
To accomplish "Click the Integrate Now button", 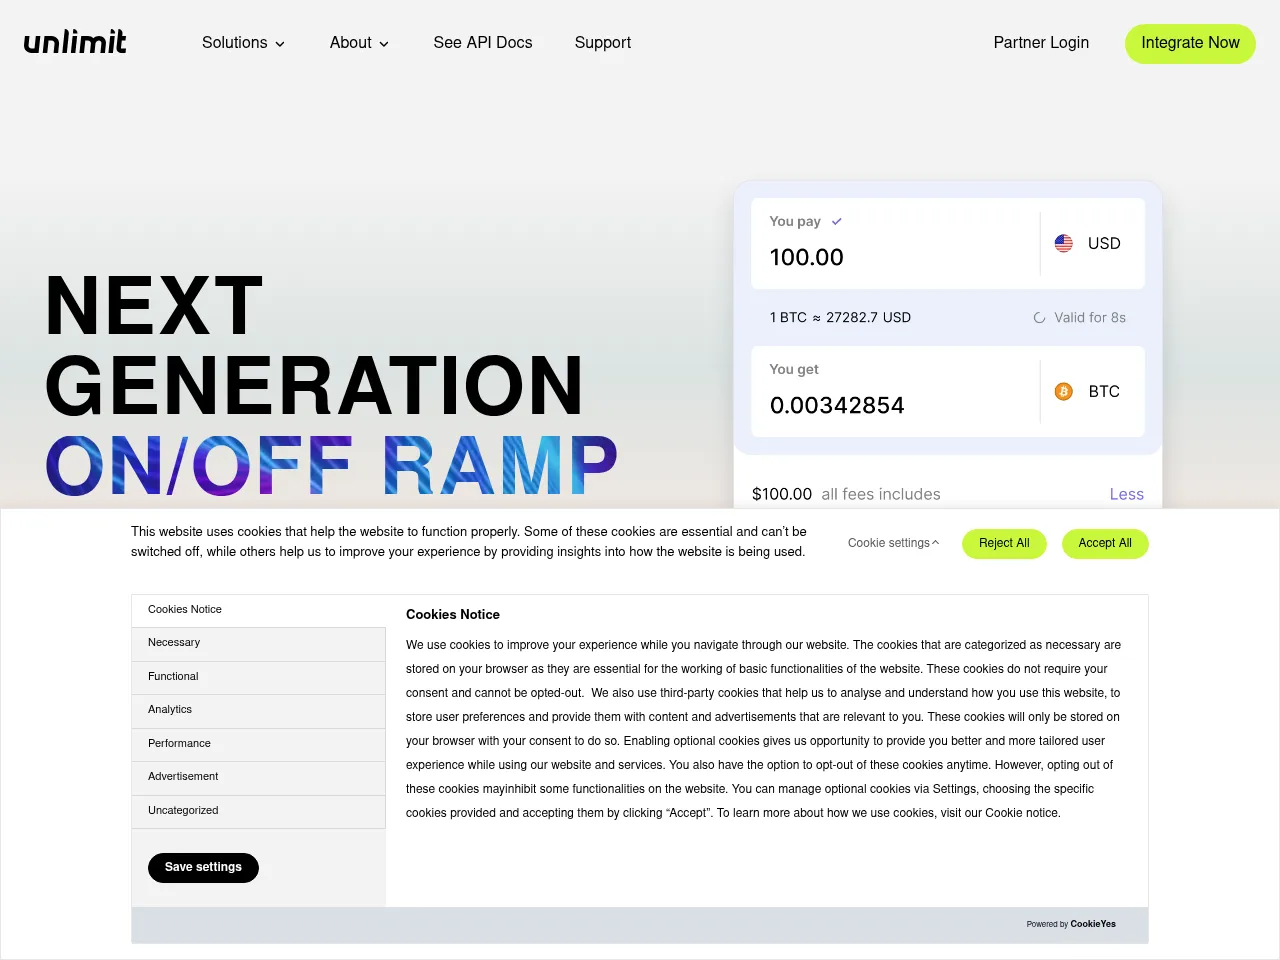I will point(1190,43).
